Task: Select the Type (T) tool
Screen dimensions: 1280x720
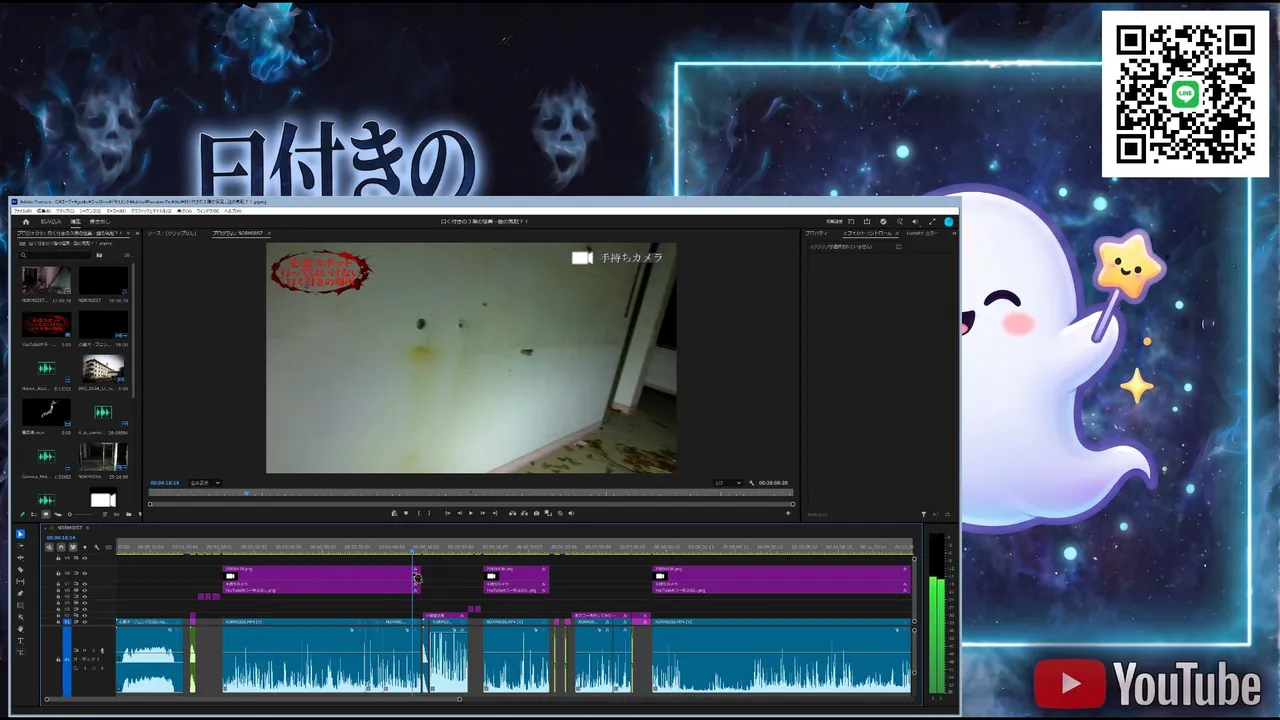Action: [x=20, y=640]
